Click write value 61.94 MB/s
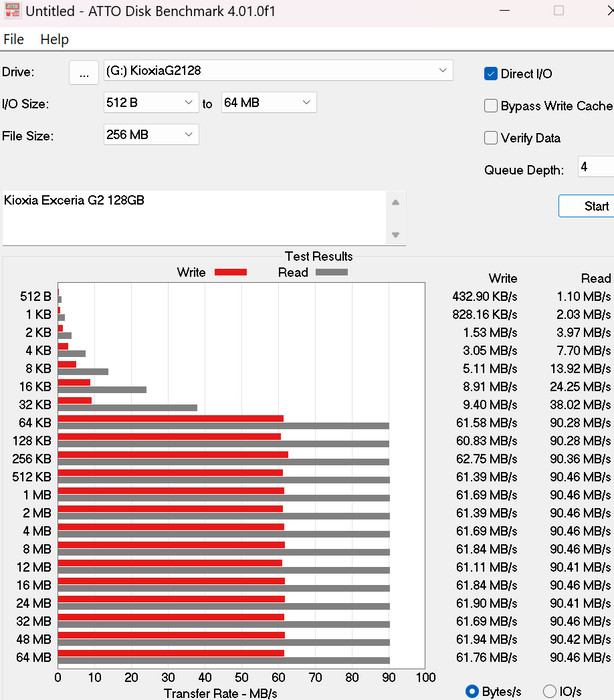Screen dimensions: 614x700 click(486, 639)
